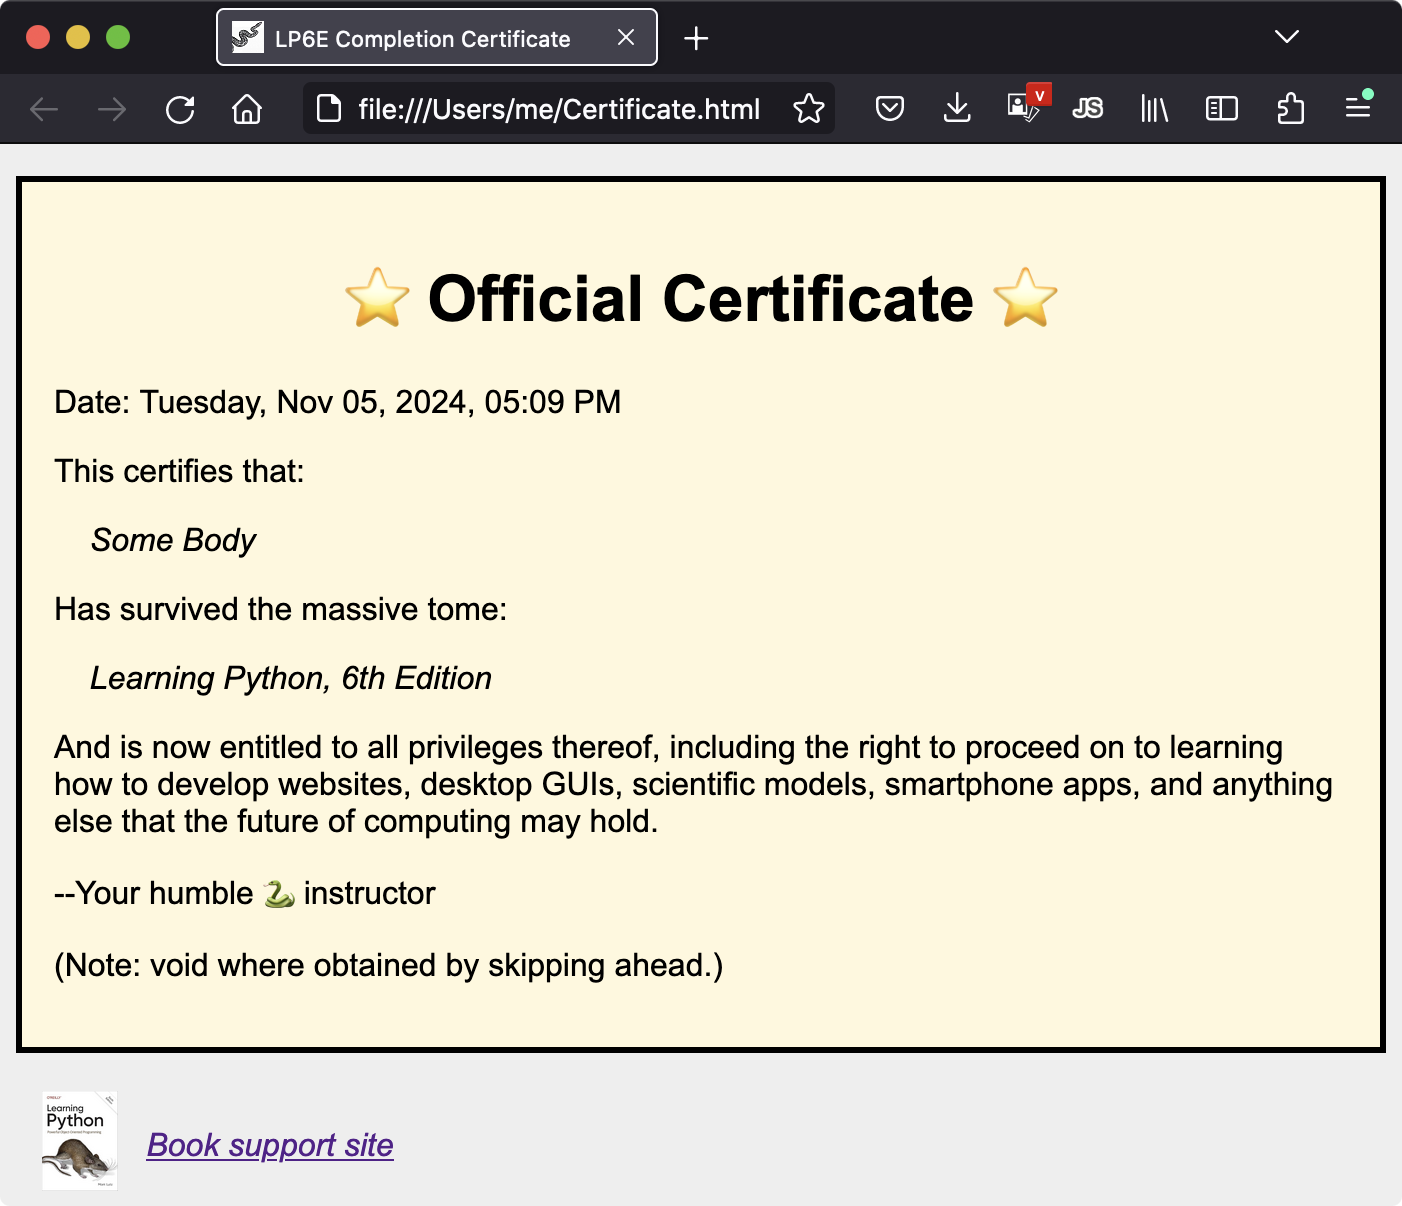Toggle the sidebar view
This screenshot has width=1402, height=1206.
(1221, 109)
